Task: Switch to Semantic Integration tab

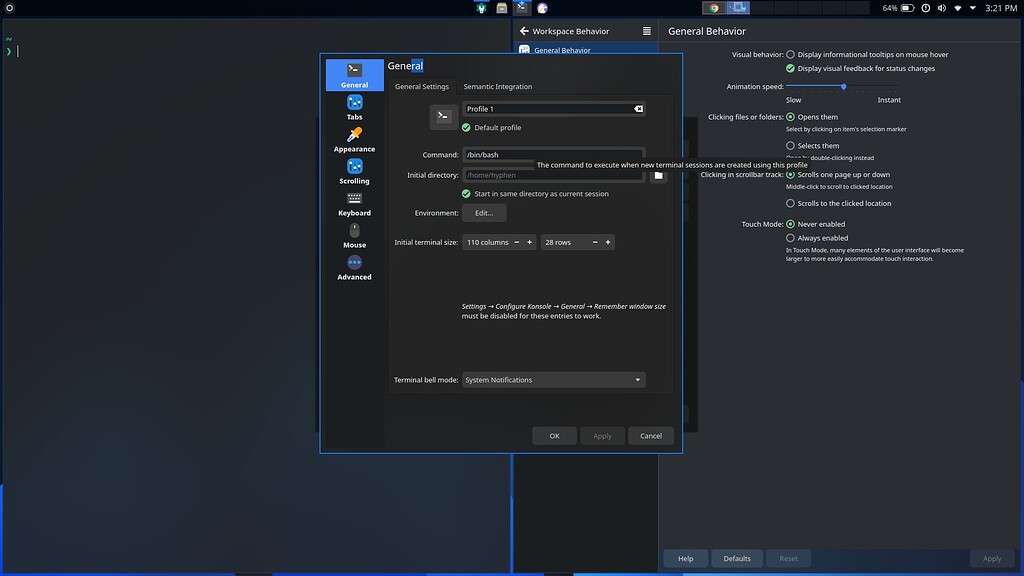Action: [498, 86]
